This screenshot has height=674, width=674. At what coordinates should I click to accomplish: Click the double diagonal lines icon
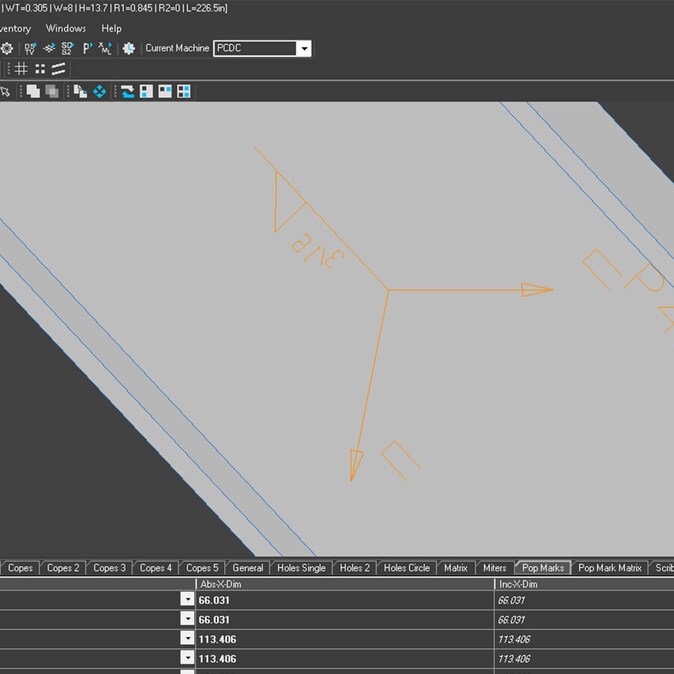click(x=58, y=69)
